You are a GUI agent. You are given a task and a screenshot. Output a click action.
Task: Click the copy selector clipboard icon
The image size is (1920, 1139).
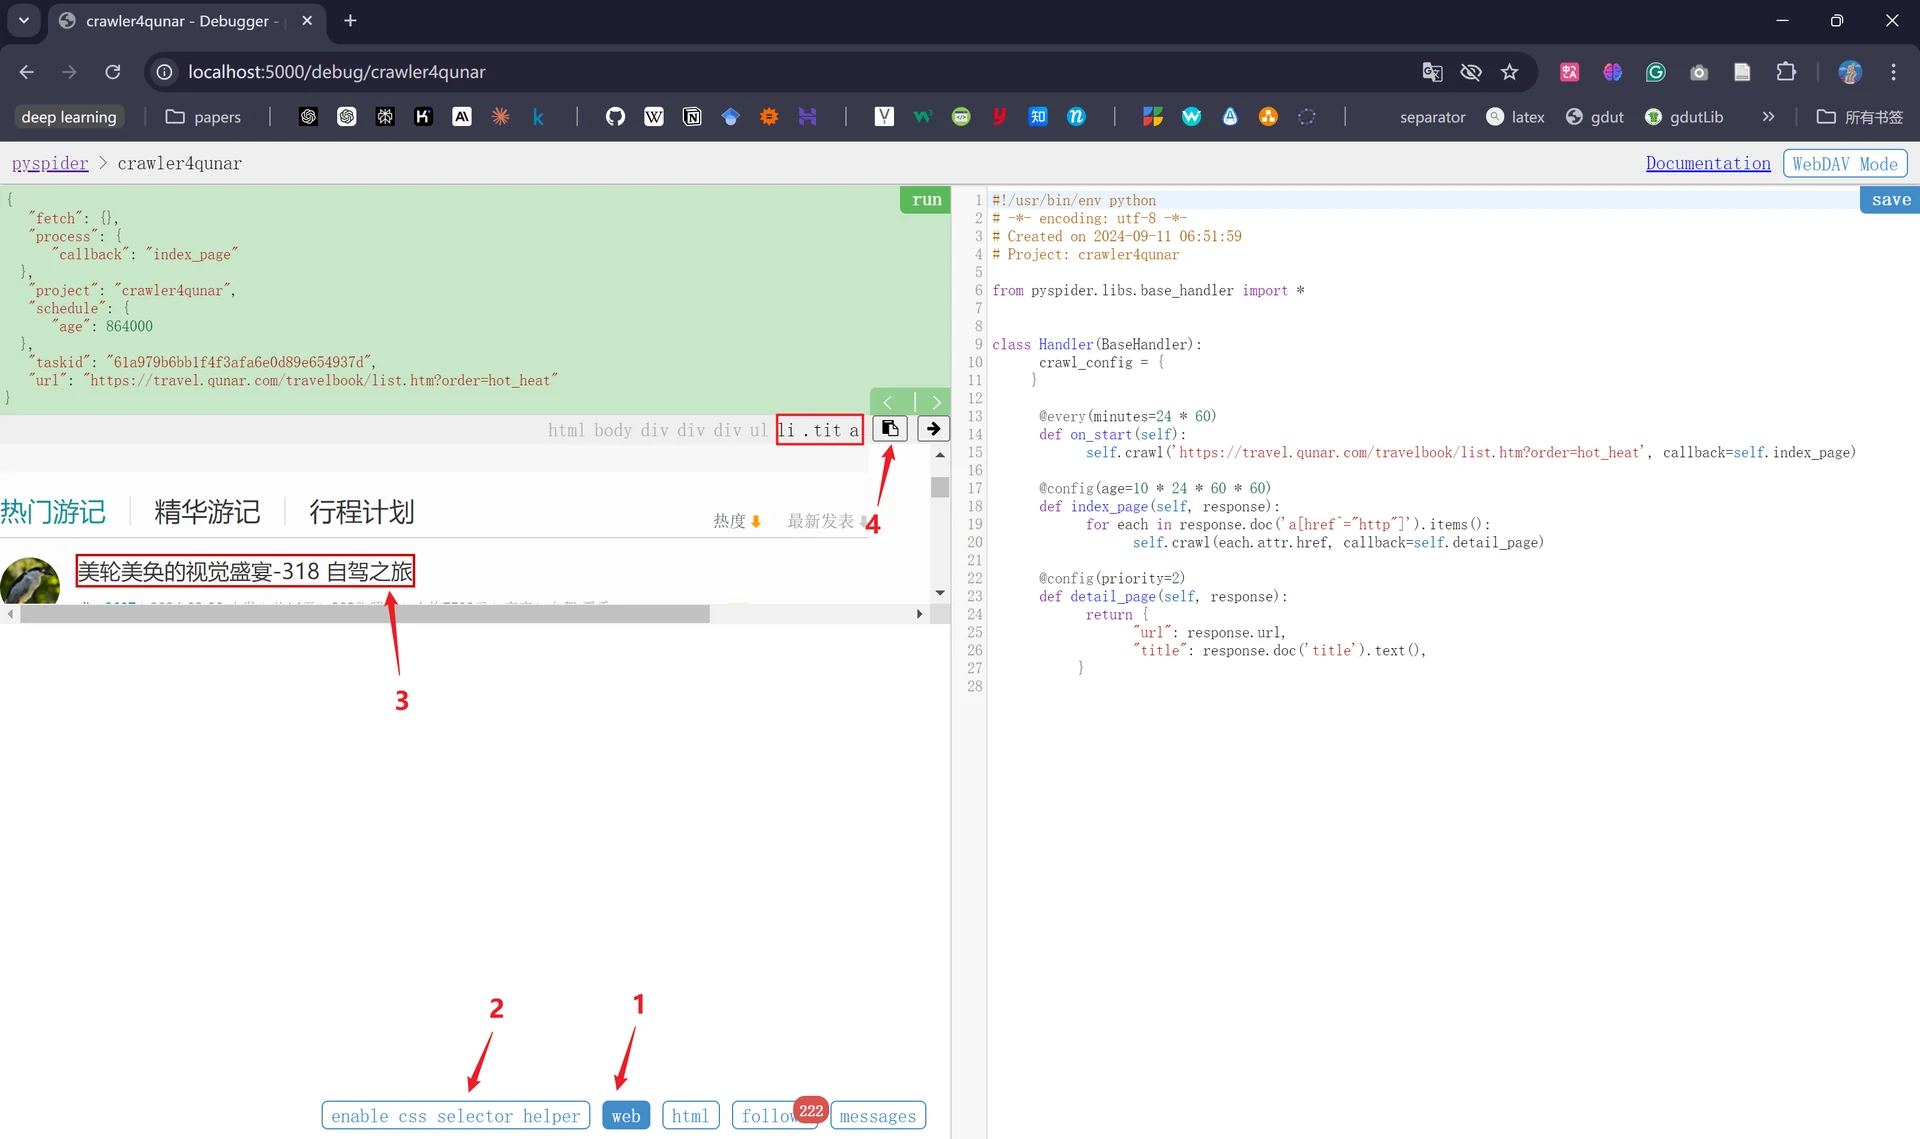coord(890,429)
